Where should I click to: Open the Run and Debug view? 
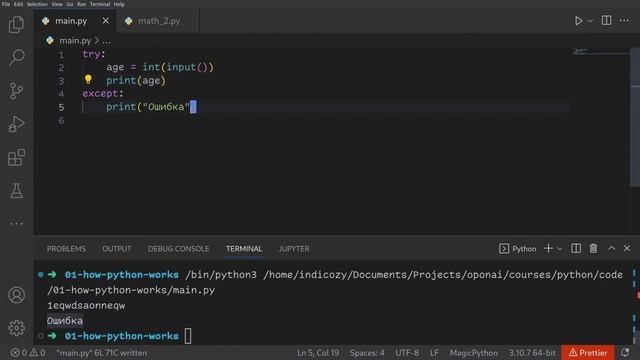pyautogui.click(x=16, y=124)
